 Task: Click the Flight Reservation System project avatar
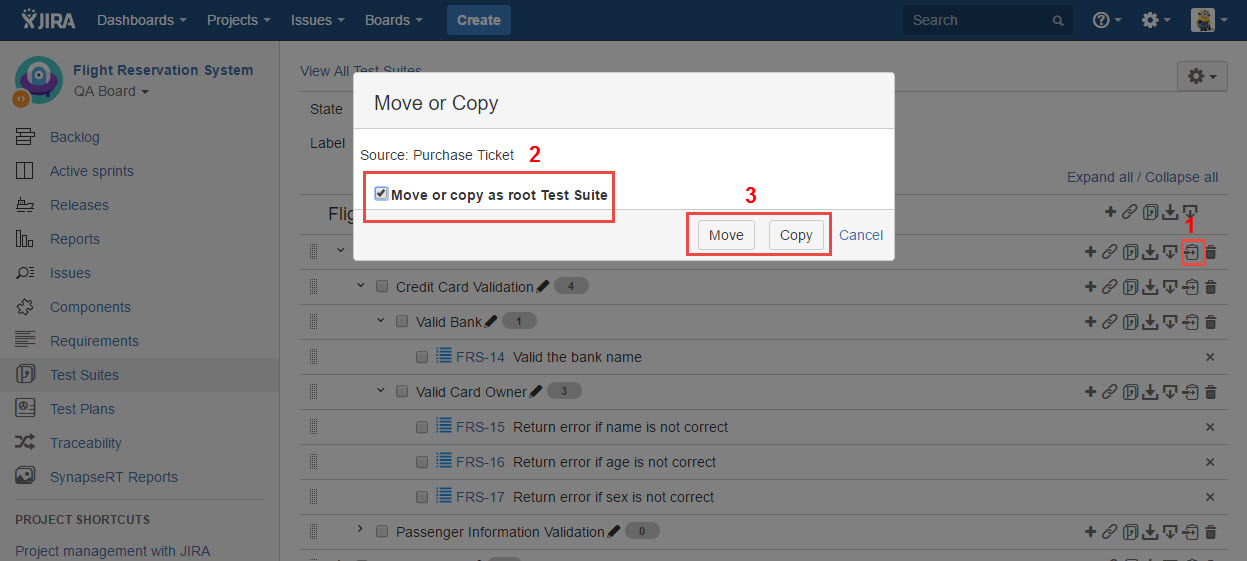(x=38, y=80)
